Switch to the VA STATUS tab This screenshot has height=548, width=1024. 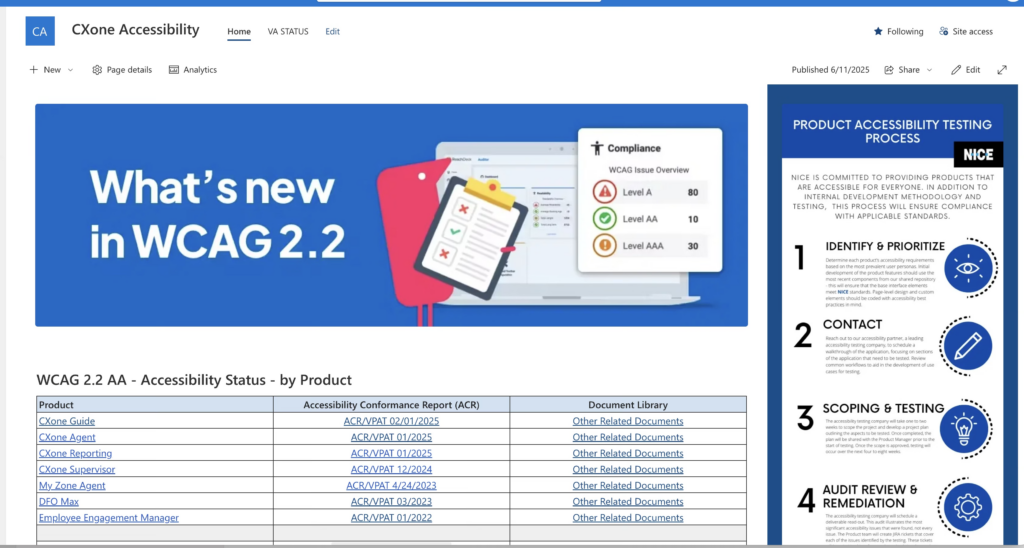point(288,31)
